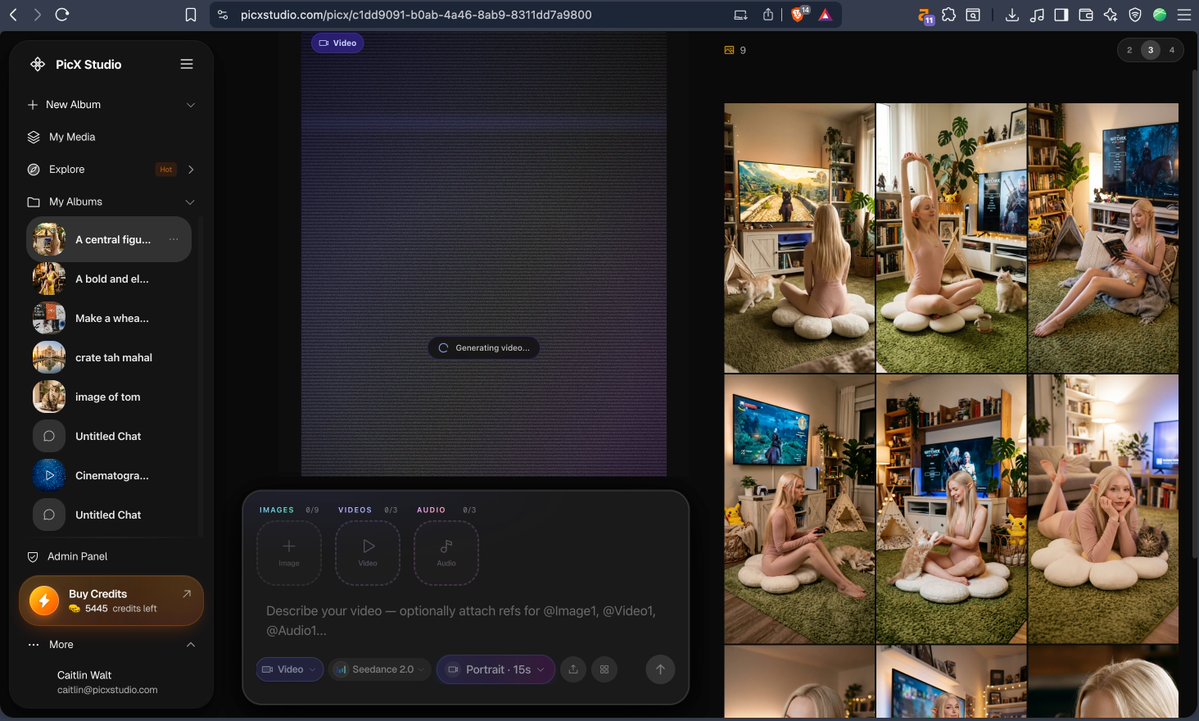Open the 'image of tom' album
This screenshot has width=1199, height=721.
click(109, 397)
